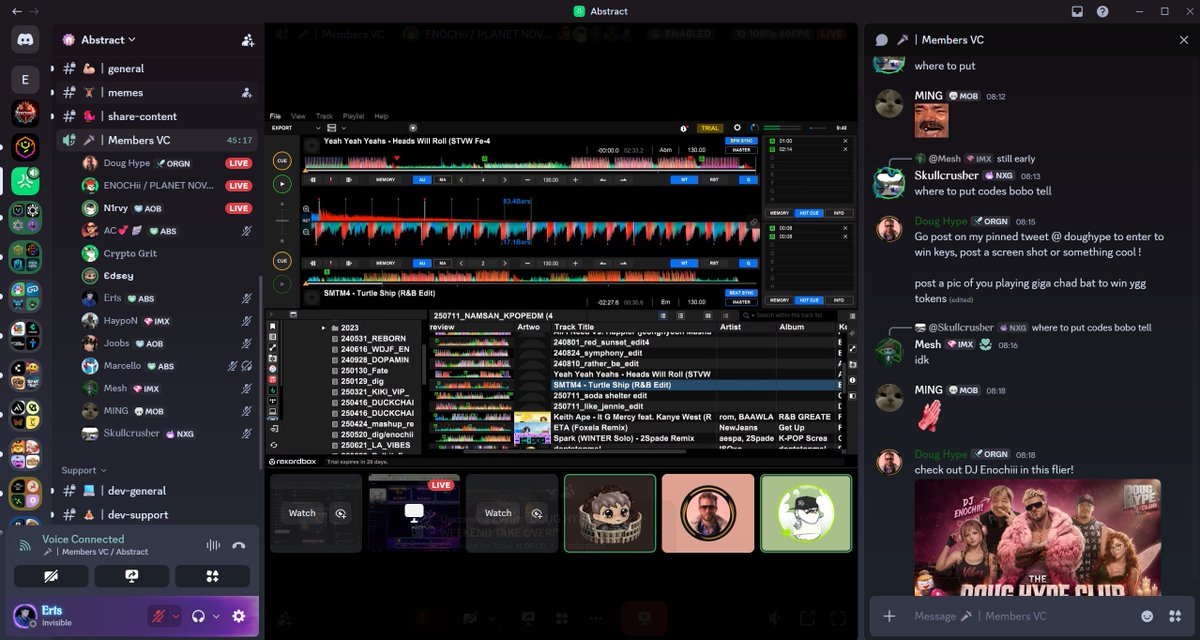This screenshot has height=640, width=1200.
Task: Open the help icon in the title bar
Action: pyautogui.click(x=1102, y=11)
